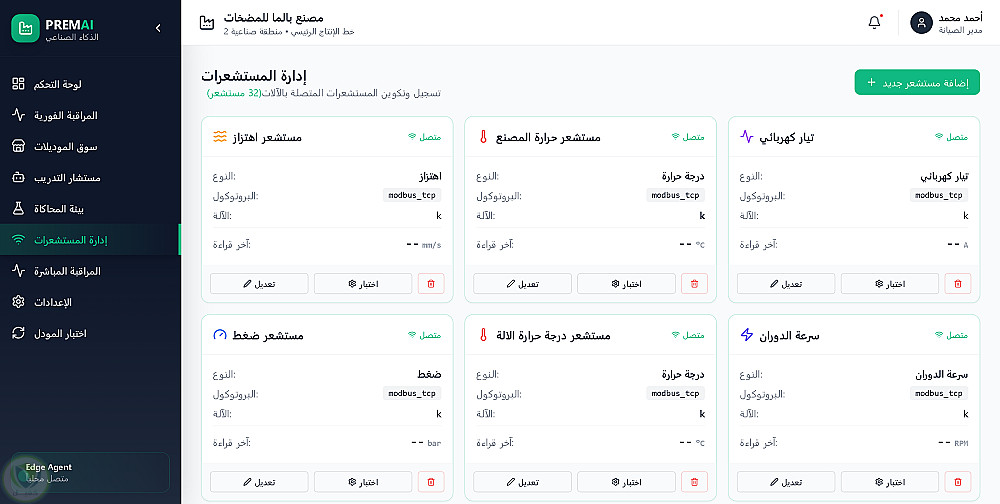Image resolution: width=1000 pixels, height=504 pixels.
Task: Click the factory icon beside مصنع بالما للمضخات
Action: [207, 23]
